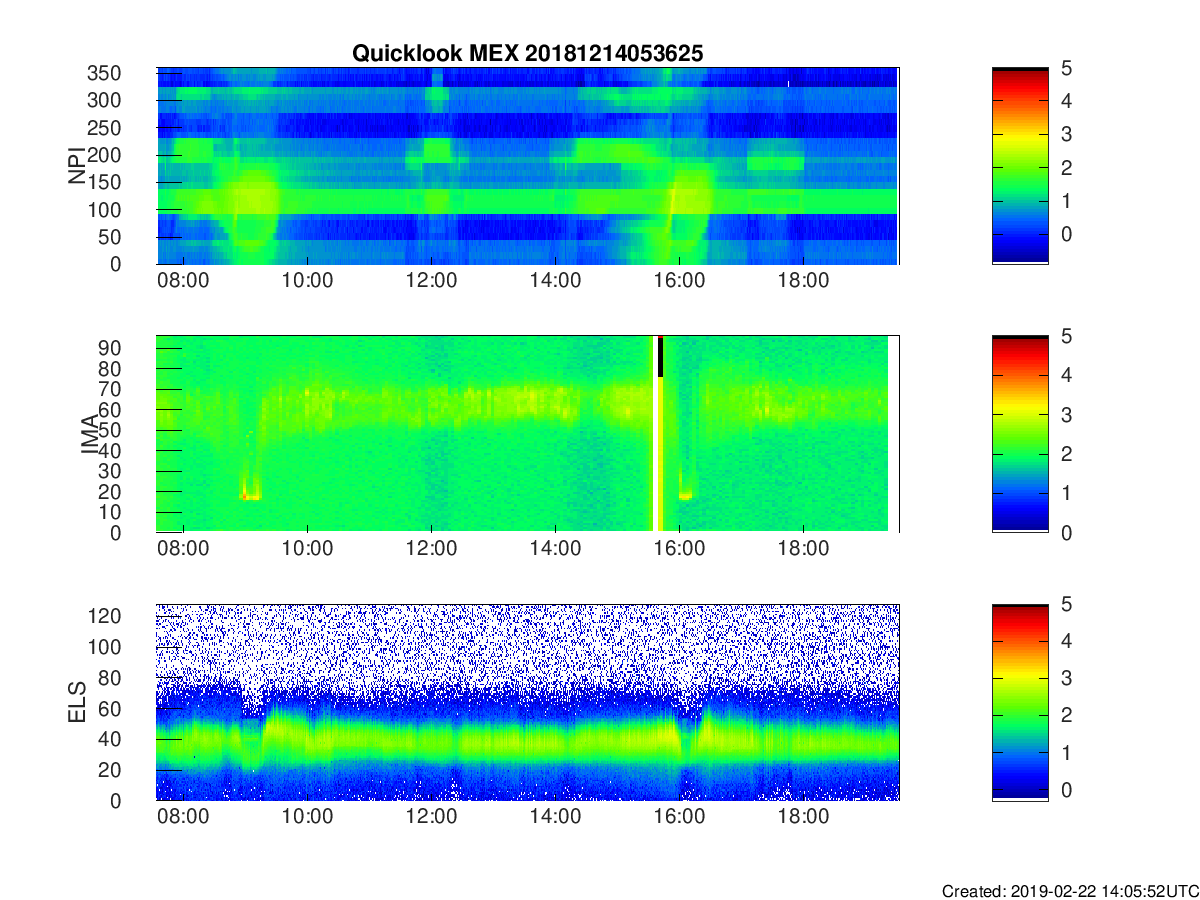Select the NPI y-axis label
The height and width of the screenshot is (900, 1200).
click(x=77, y=166)
